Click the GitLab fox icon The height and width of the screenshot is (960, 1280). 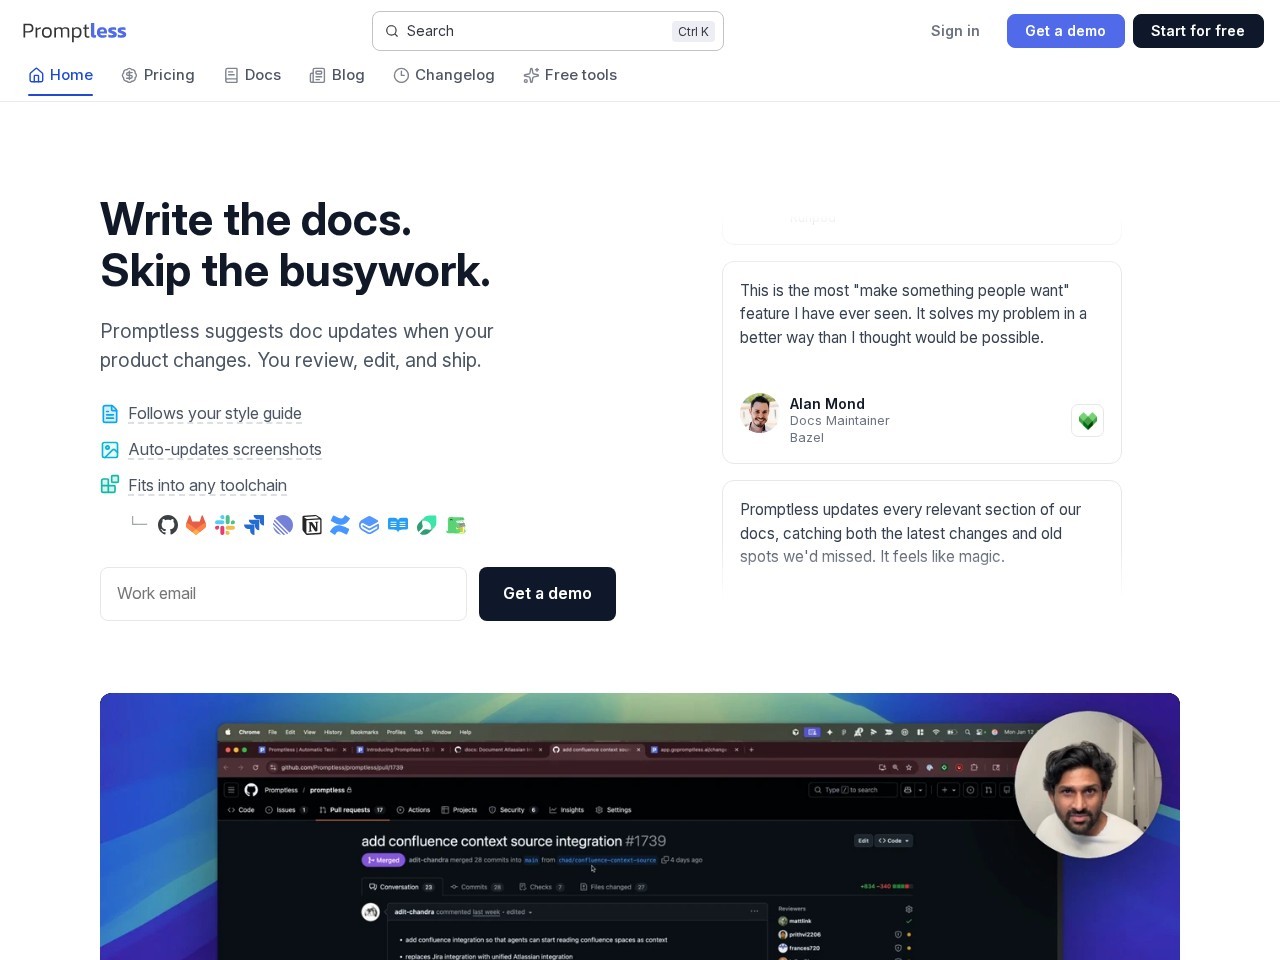196,525
